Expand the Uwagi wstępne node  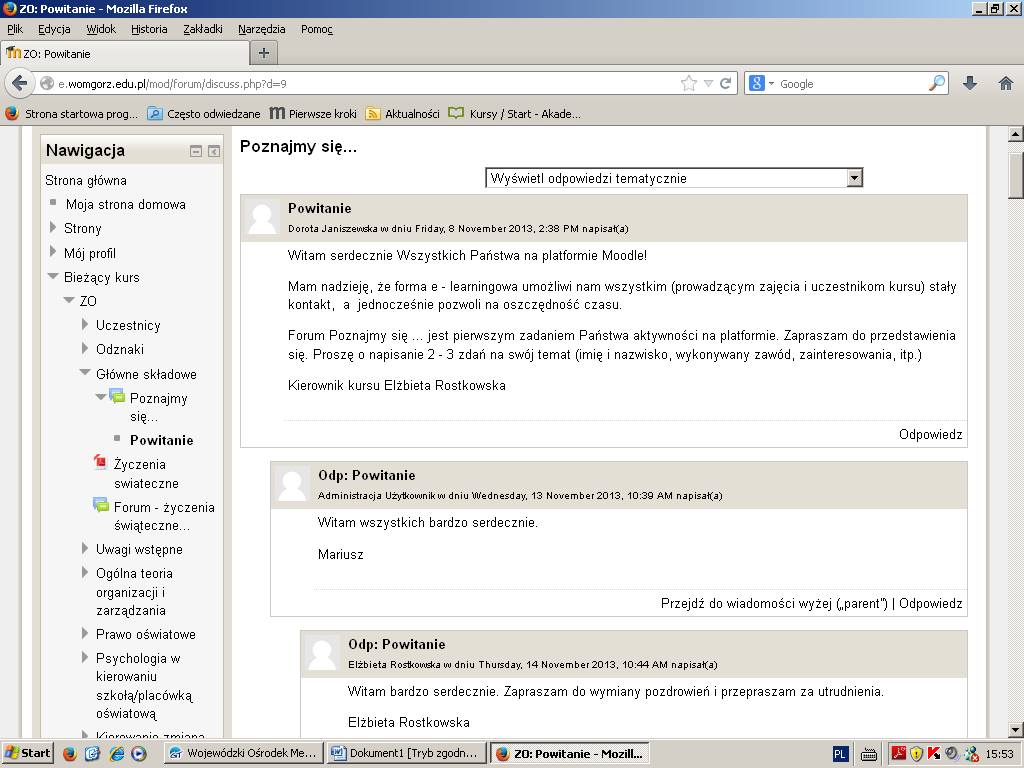85,548
